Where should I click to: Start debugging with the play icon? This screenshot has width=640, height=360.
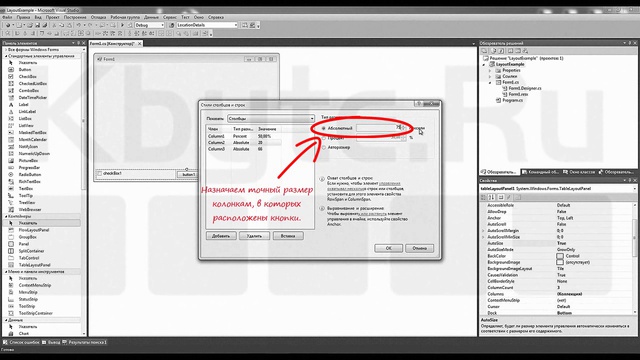point(122,25)
